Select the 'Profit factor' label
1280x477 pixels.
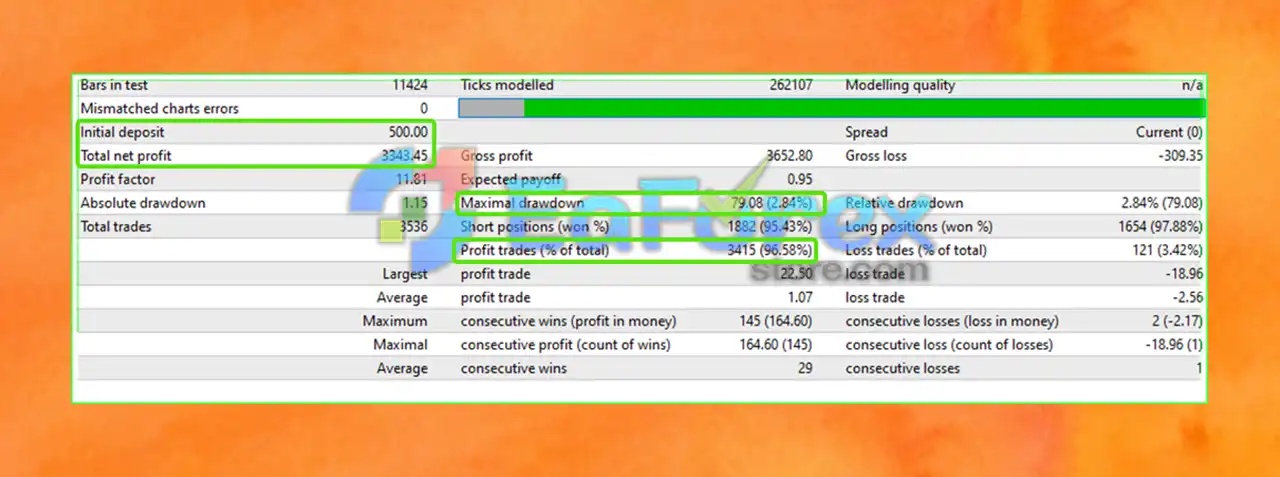click(x=119, y=180)
